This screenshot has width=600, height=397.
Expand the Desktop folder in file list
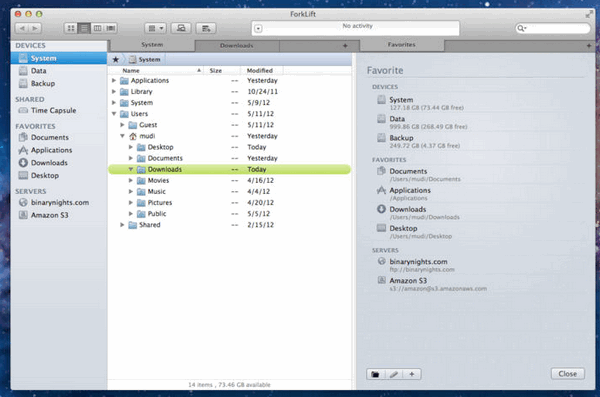click(x=130, y=147)
